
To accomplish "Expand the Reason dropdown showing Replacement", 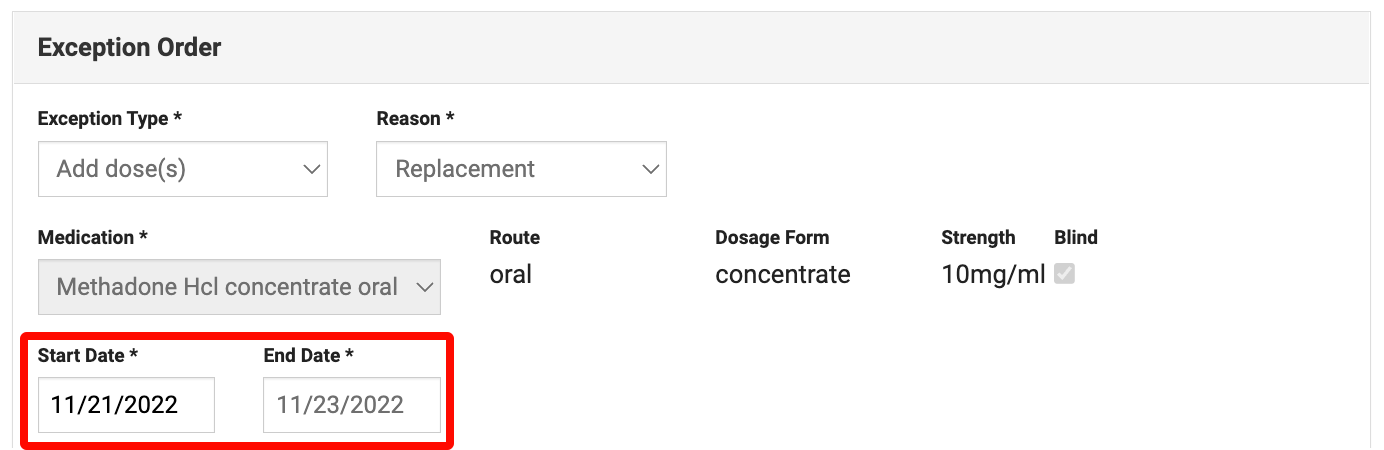I will pos(520,169).
